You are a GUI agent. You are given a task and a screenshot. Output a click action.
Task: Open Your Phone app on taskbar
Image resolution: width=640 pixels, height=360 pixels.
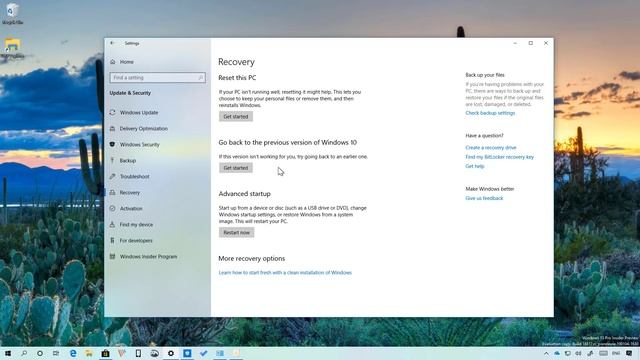[x=138, y=353]
